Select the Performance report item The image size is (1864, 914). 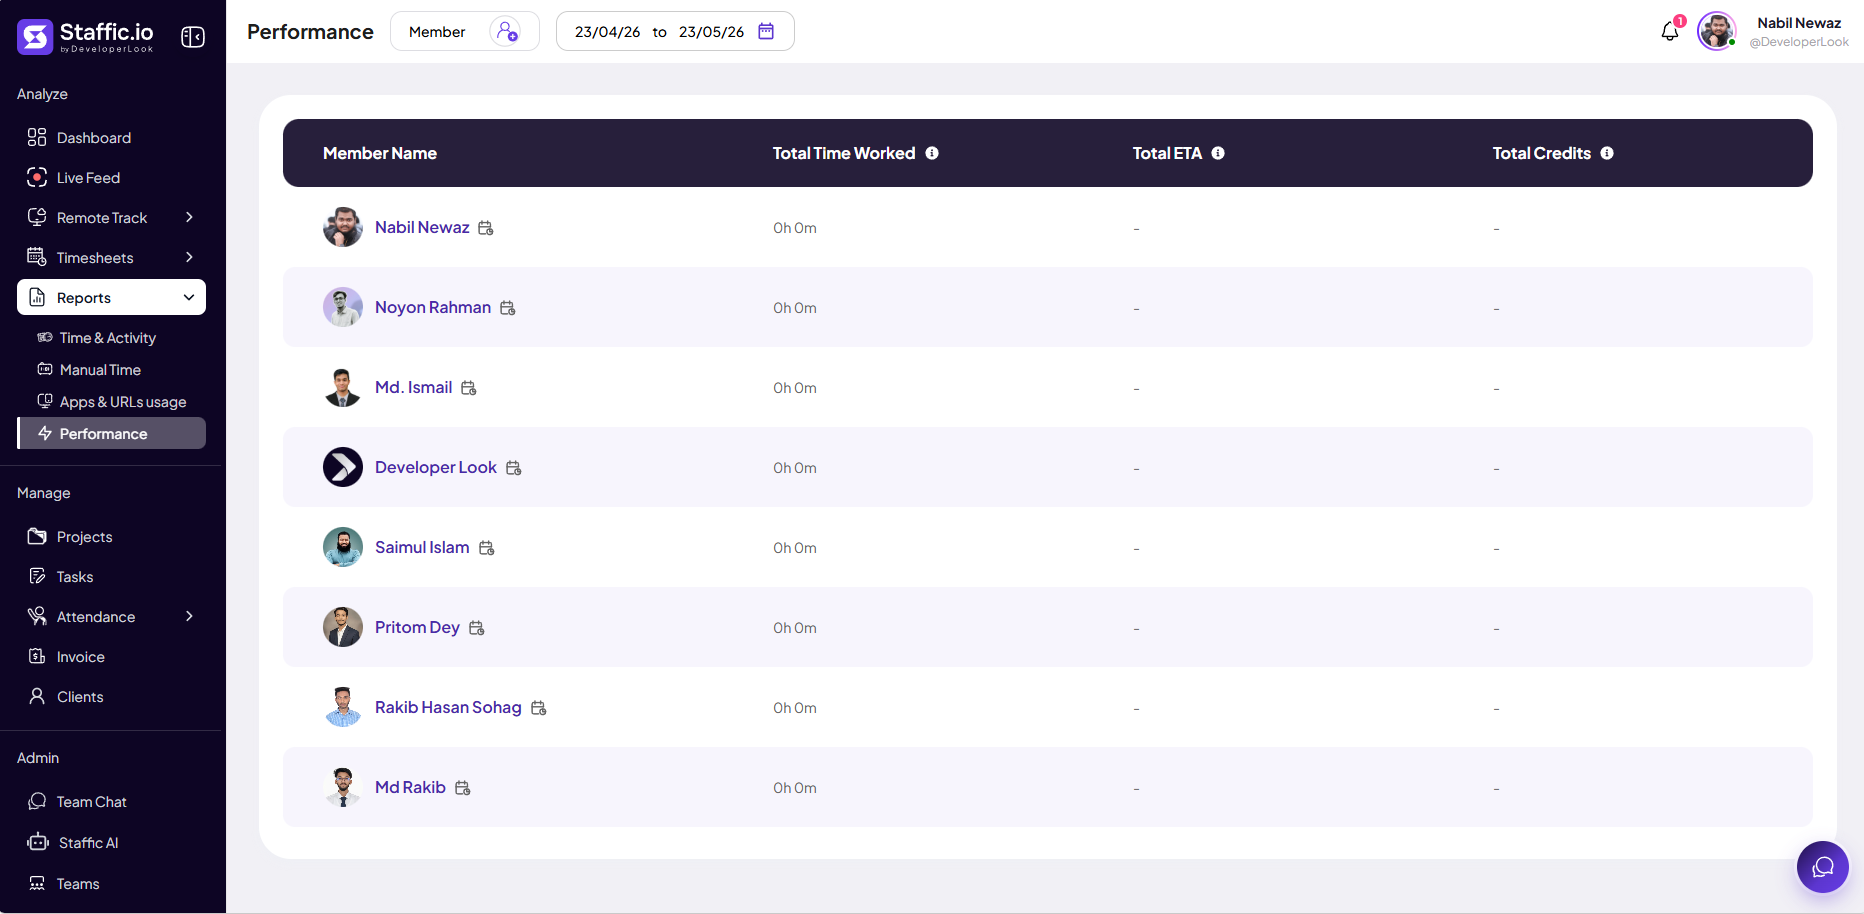pyautogui.click(x=112, y=433)
